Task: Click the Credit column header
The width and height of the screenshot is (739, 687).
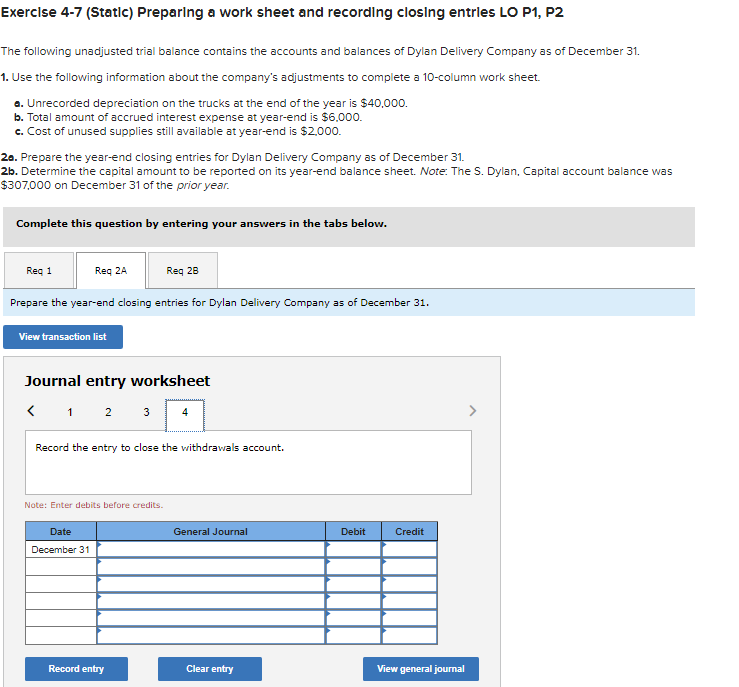Action: tap(409, 532)
